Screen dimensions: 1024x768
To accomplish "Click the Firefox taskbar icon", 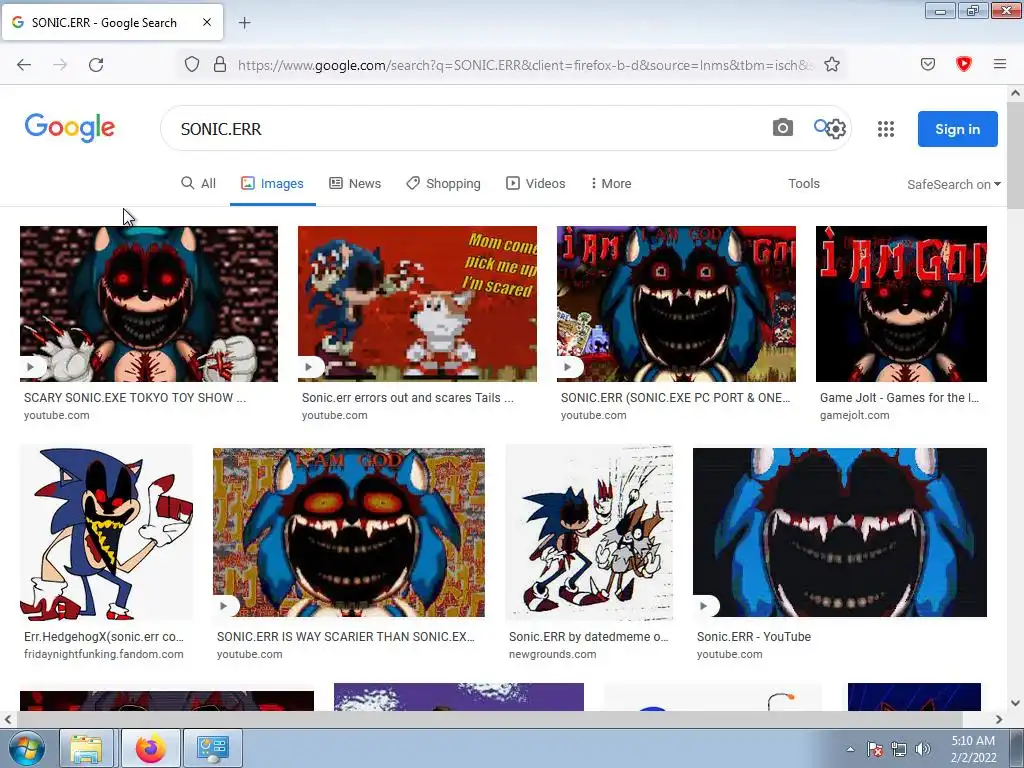I will pyautogui.click(x=151, y=748).
